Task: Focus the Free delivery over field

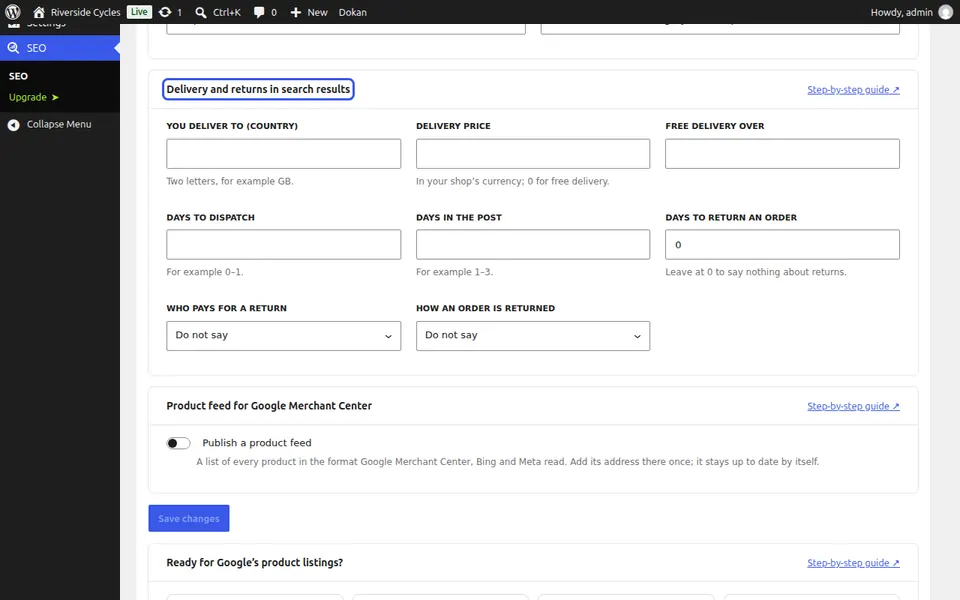Action: point(782,154)
